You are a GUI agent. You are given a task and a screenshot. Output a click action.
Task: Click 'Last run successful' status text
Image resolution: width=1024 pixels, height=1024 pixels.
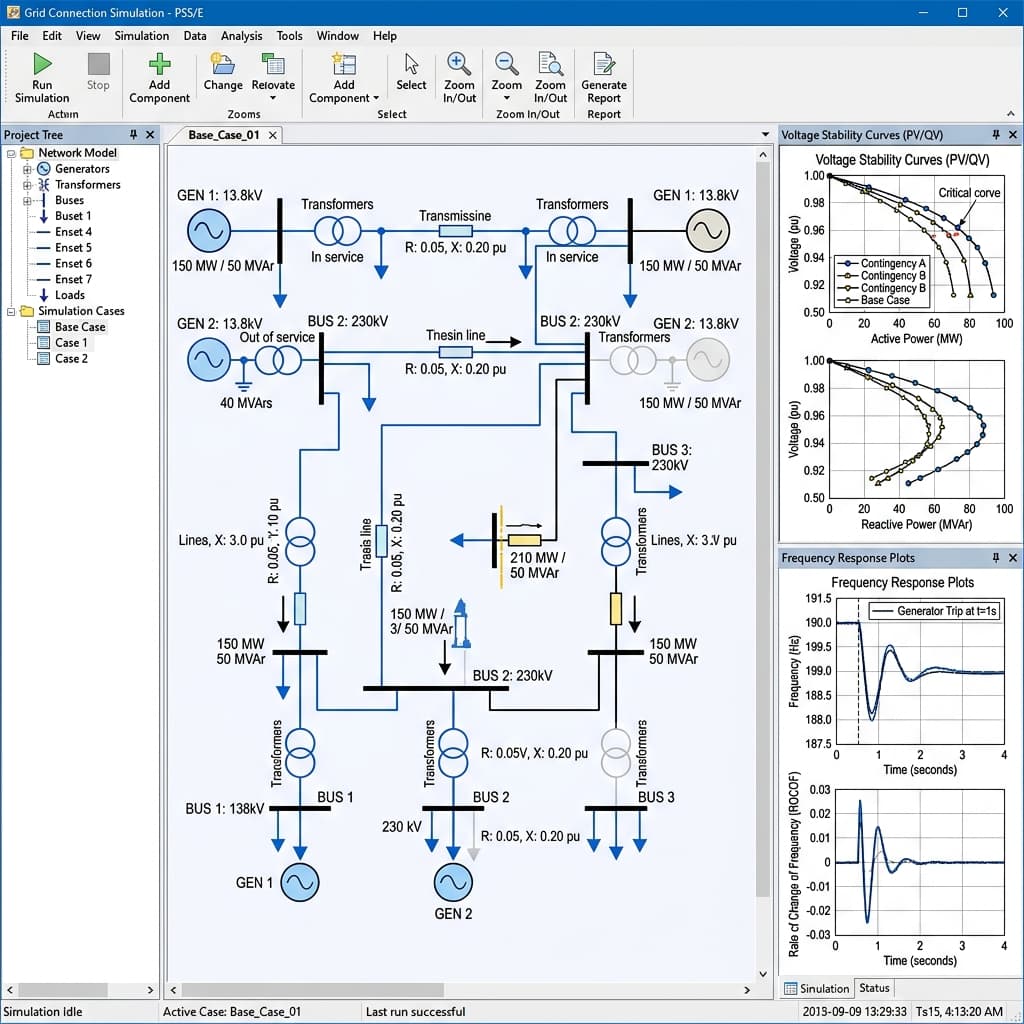tap(415, 1012)
